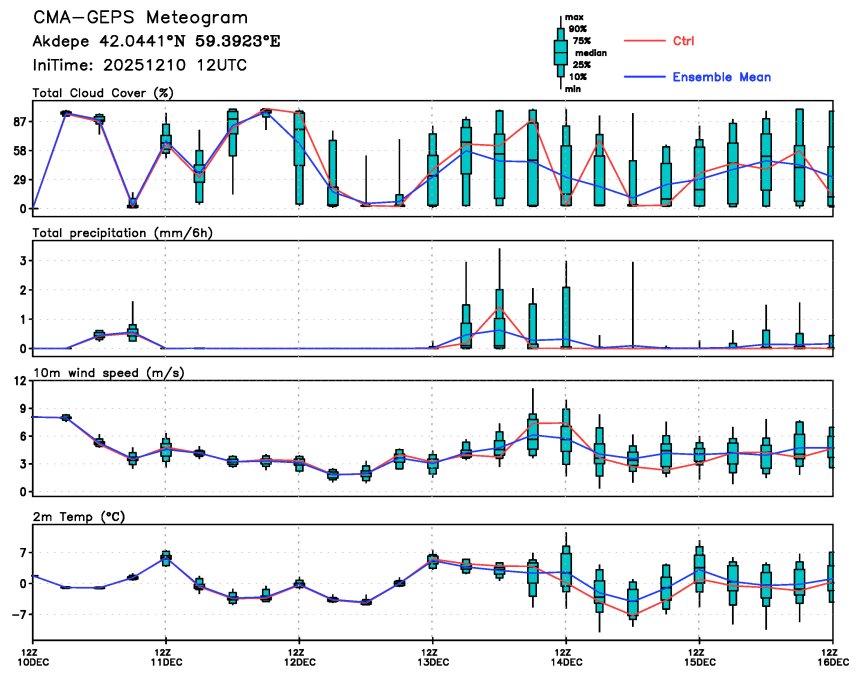
Task: Click the 90% label in boxplot legend
Action: click(578, 29)
